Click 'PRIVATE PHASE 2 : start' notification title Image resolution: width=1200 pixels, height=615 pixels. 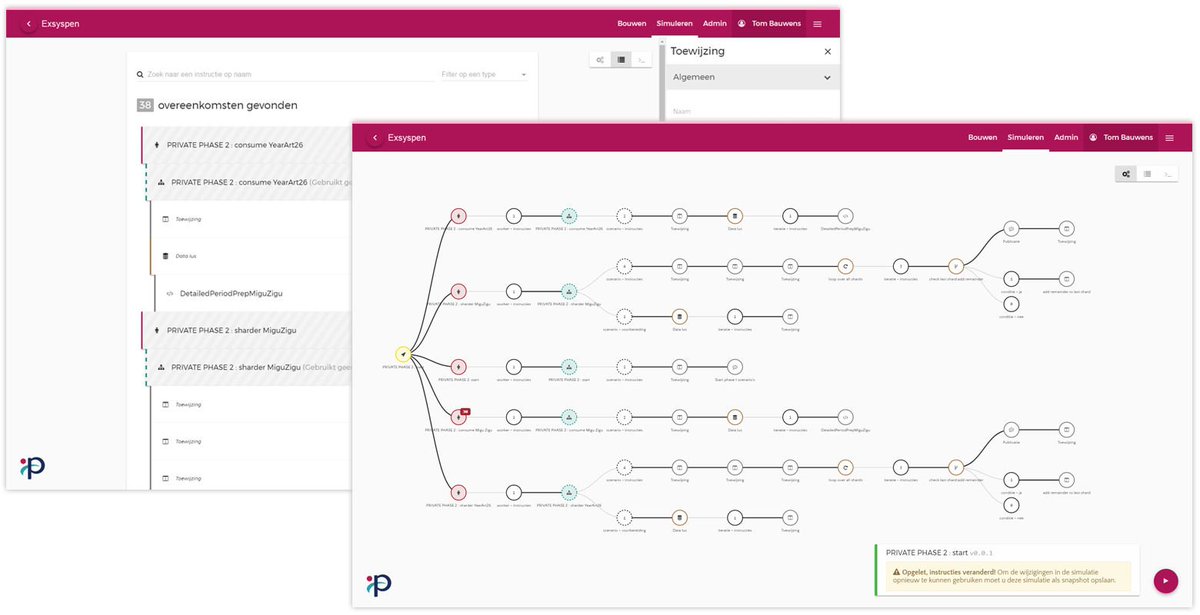point(927,551)
